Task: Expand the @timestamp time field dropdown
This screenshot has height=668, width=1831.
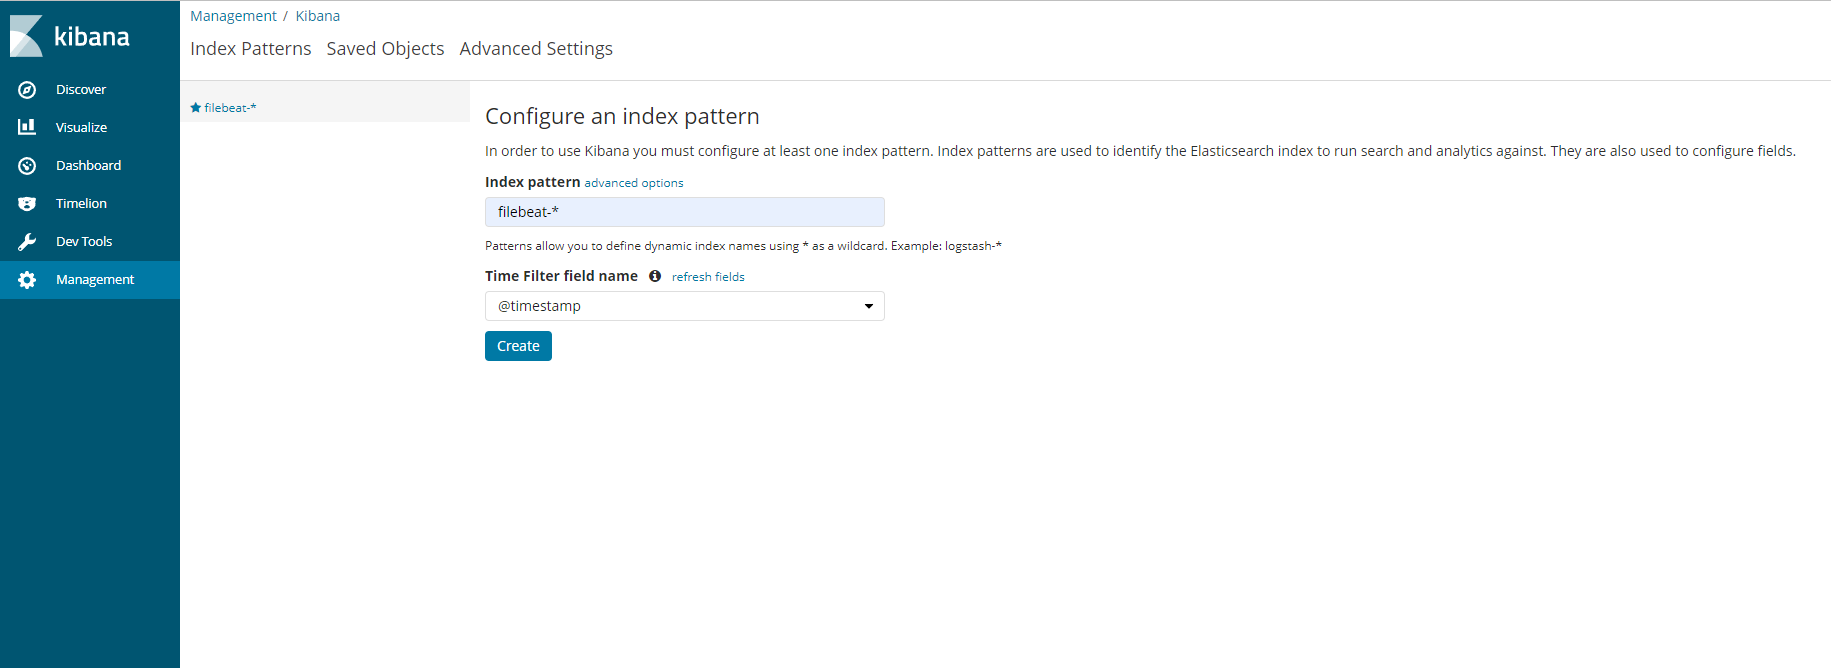Action: coord(684,306)
